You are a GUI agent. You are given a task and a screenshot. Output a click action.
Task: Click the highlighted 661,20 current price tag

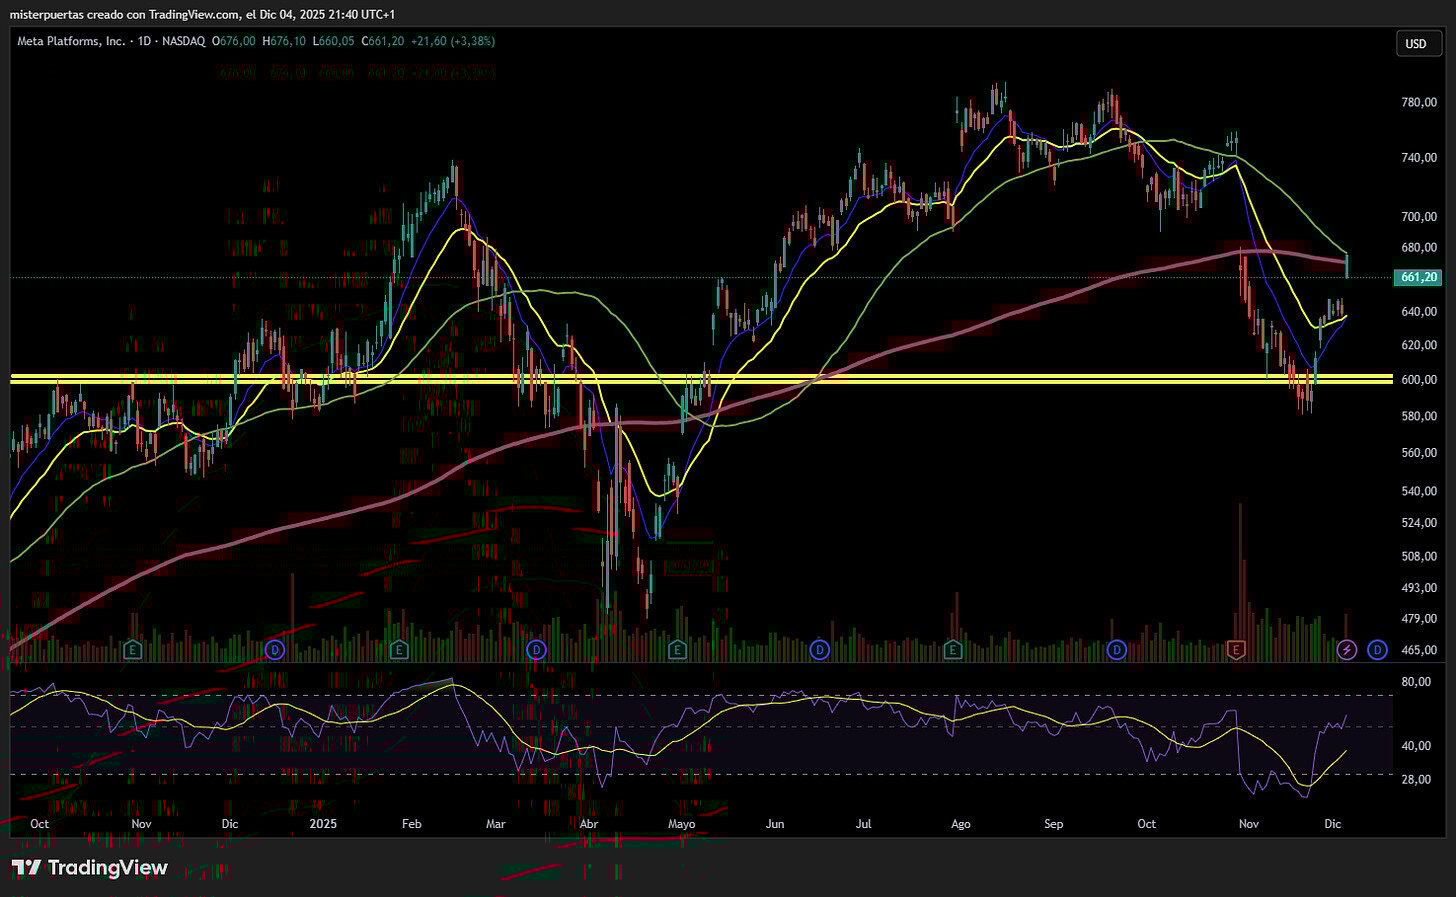point(1419,277)
